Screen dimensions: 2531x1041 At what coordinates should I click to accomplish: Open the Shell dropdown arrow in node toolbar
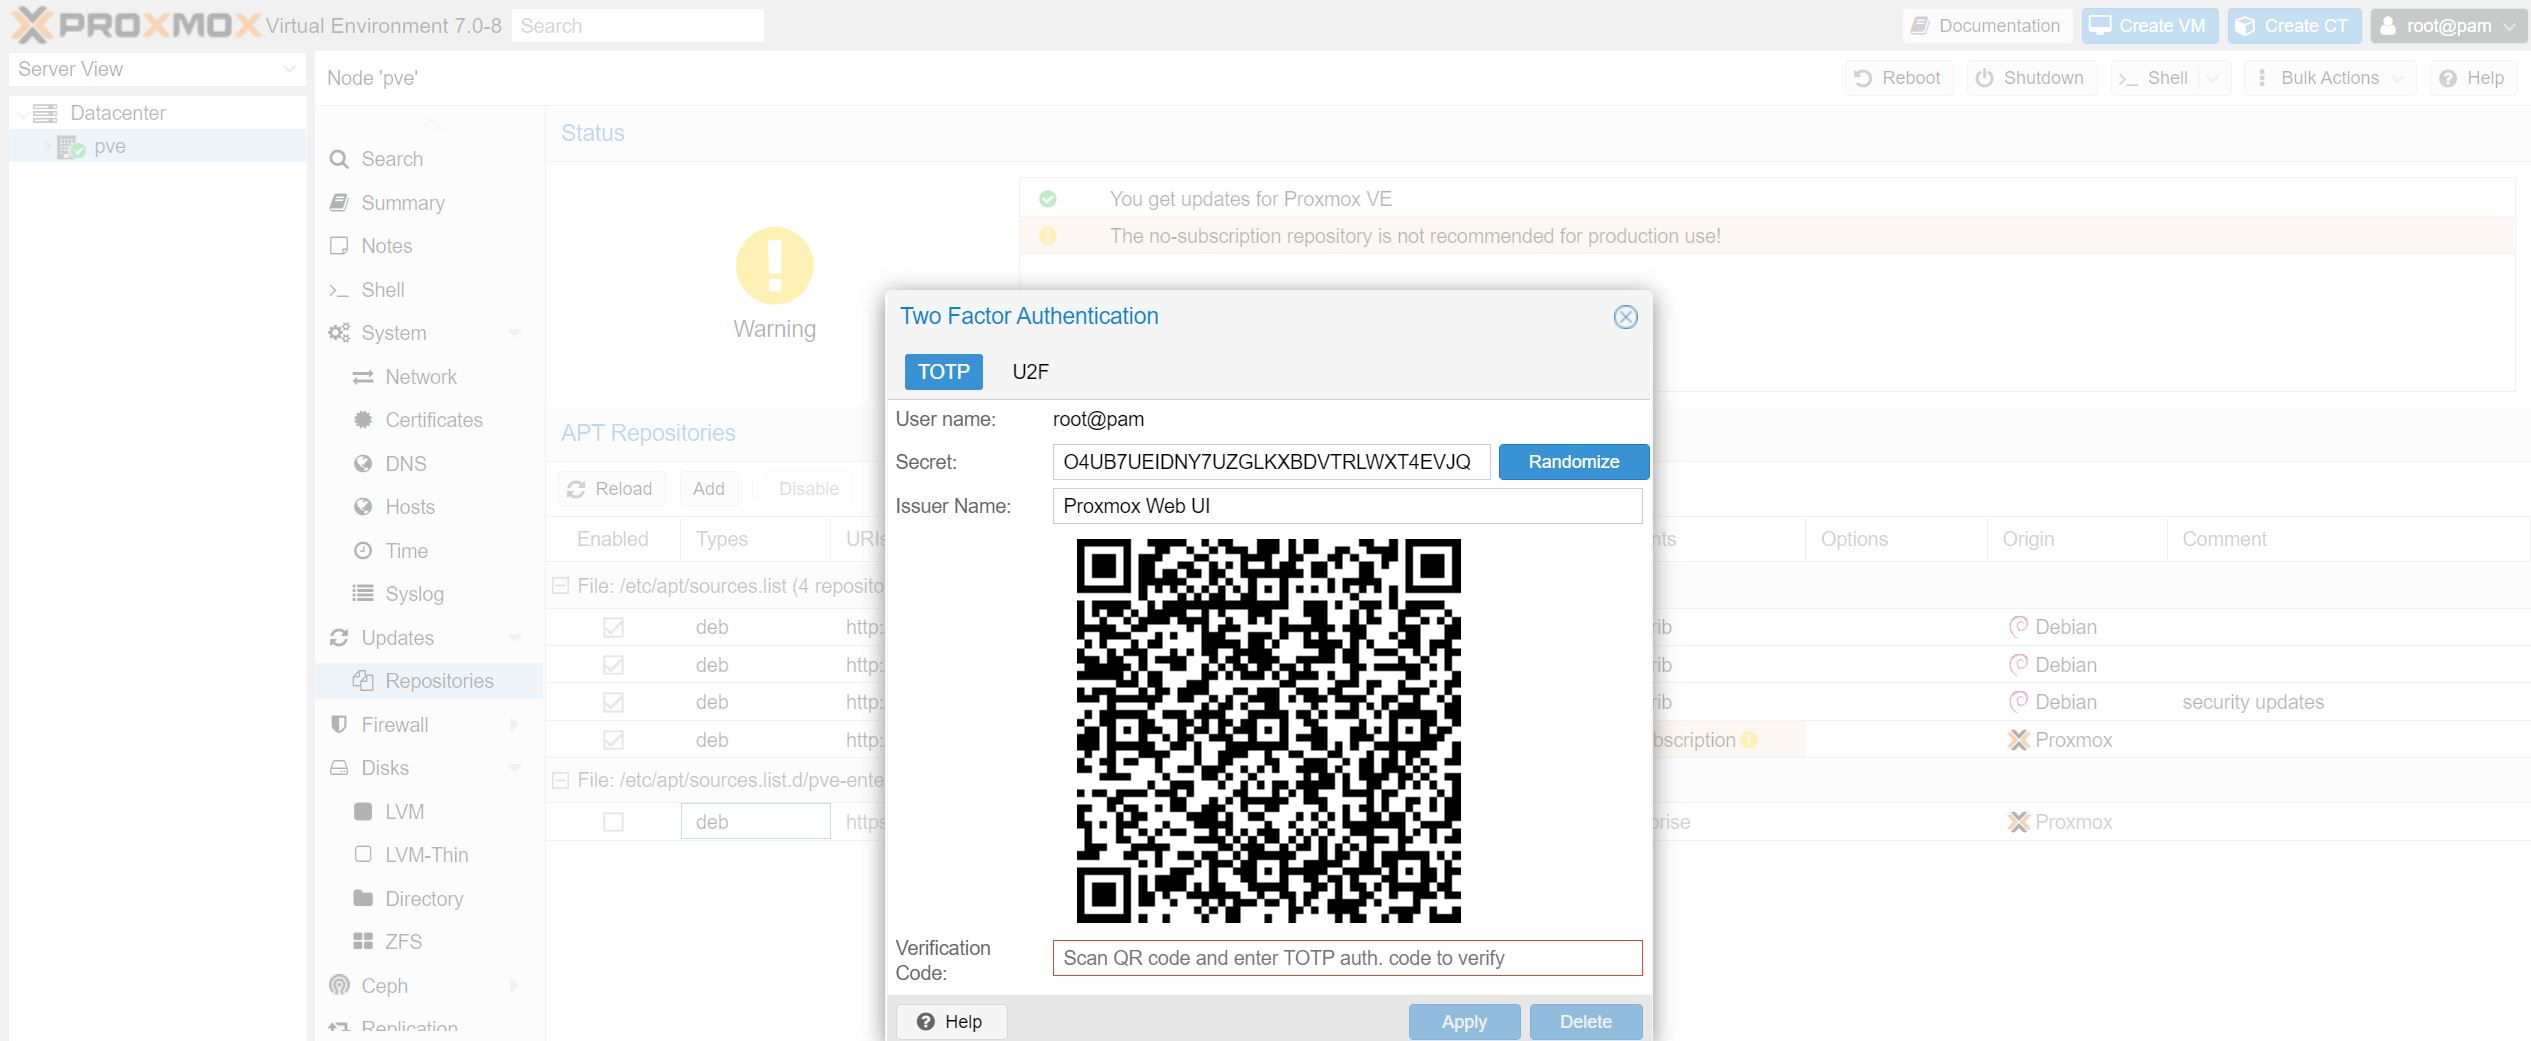(2214, 78)
